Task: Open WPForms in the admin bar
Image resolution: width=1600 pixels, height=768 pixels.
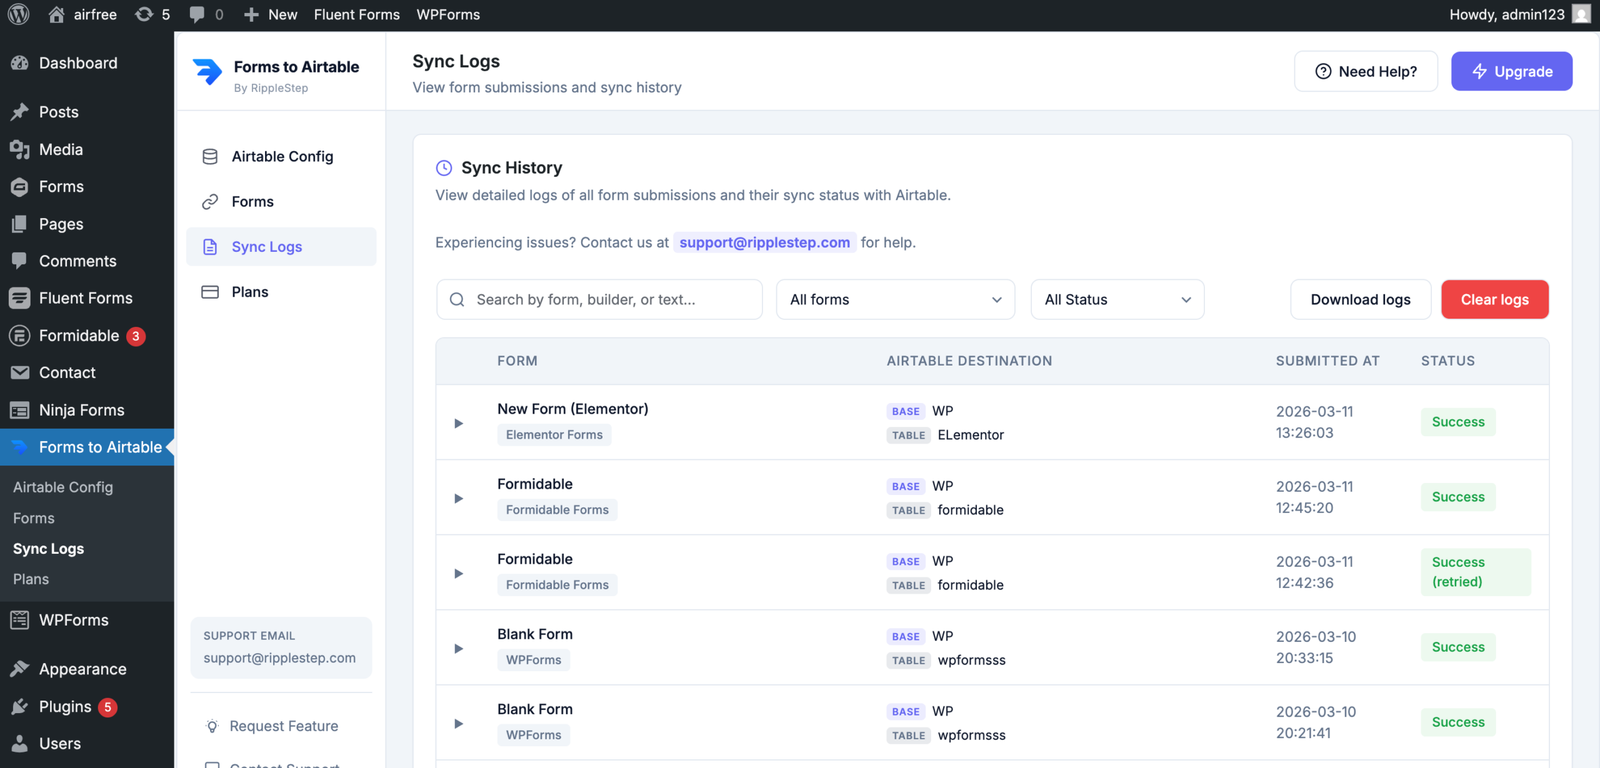Action: coord(448,14)
